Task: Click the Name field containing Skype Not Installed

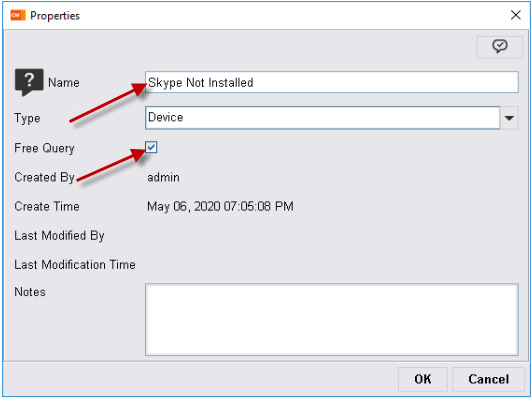Action: click(x=332, y=82)
